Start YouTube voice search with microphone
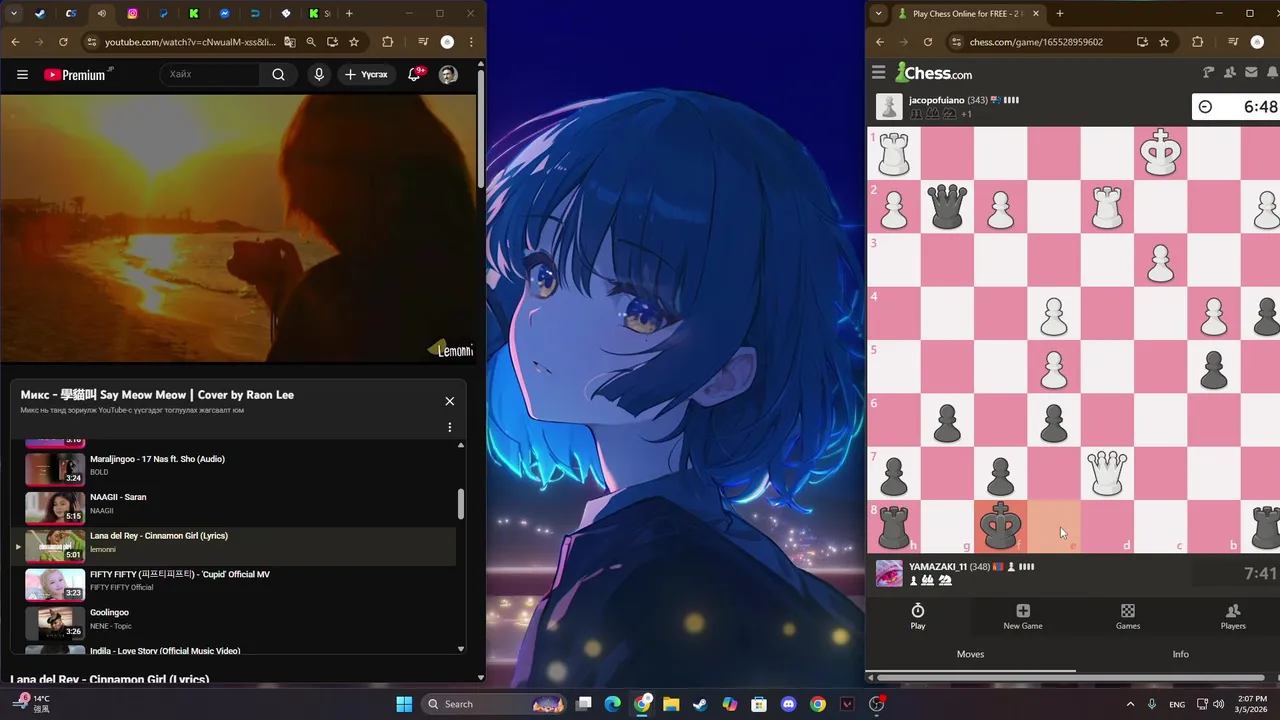Image resolution: width=1280 pixels, height=720 pixels. [319, 74]
